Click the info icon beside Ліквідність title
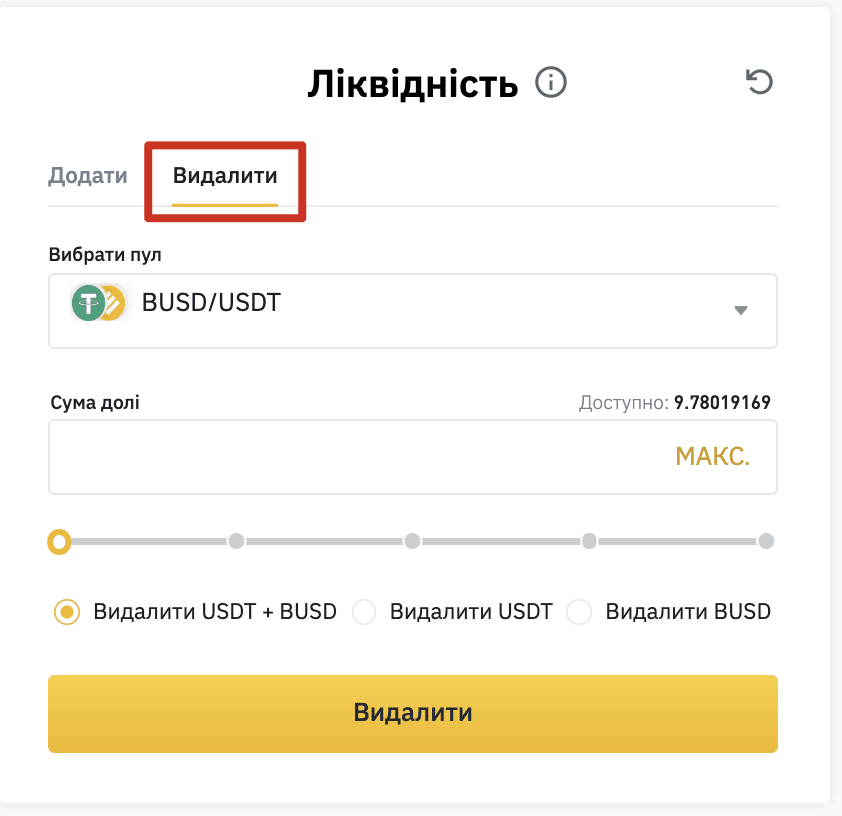Screen dimensions: 842x816 (x=550, y=82)
